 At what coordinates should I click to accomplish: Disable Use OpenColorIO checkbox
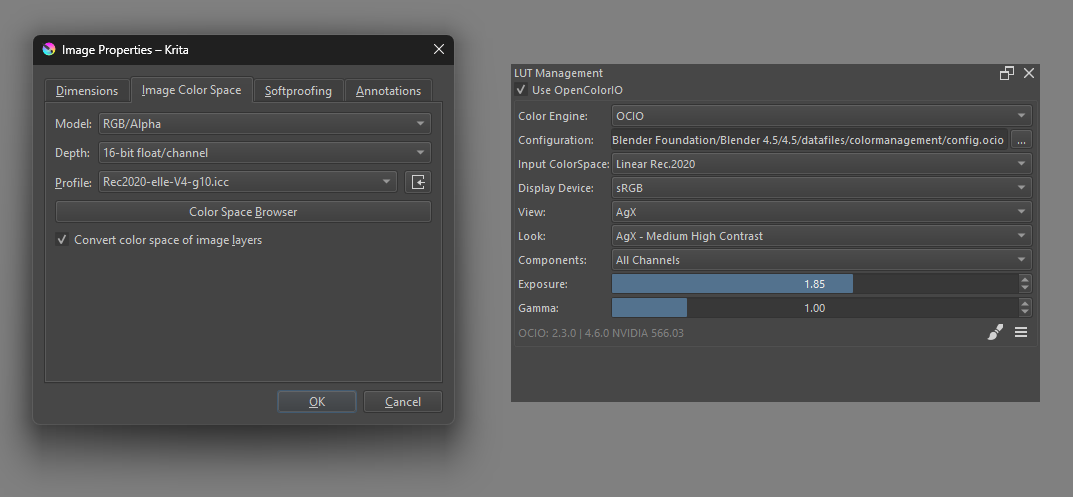[x=521, y=90]
